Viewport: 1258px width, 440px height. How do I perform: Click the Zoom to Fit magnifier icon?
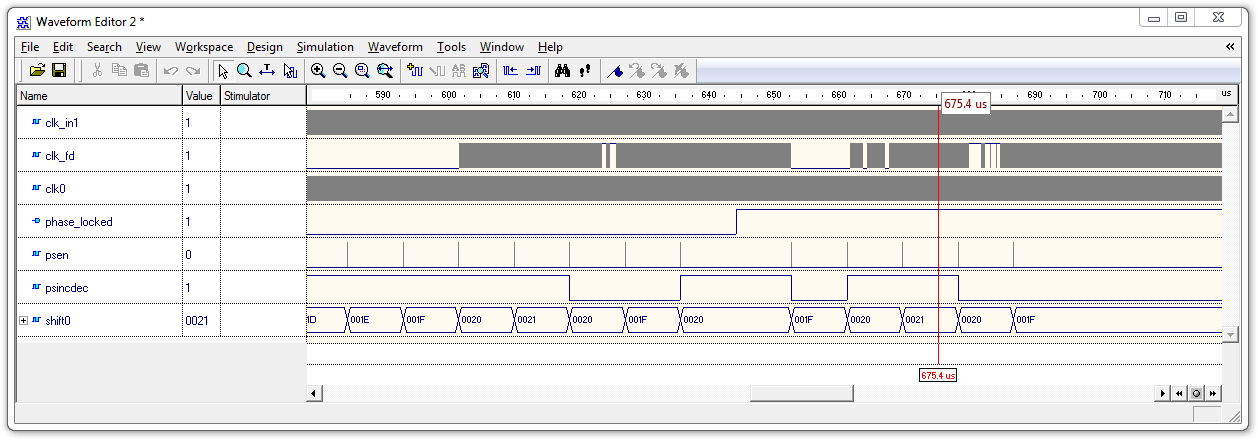point(362,71)
